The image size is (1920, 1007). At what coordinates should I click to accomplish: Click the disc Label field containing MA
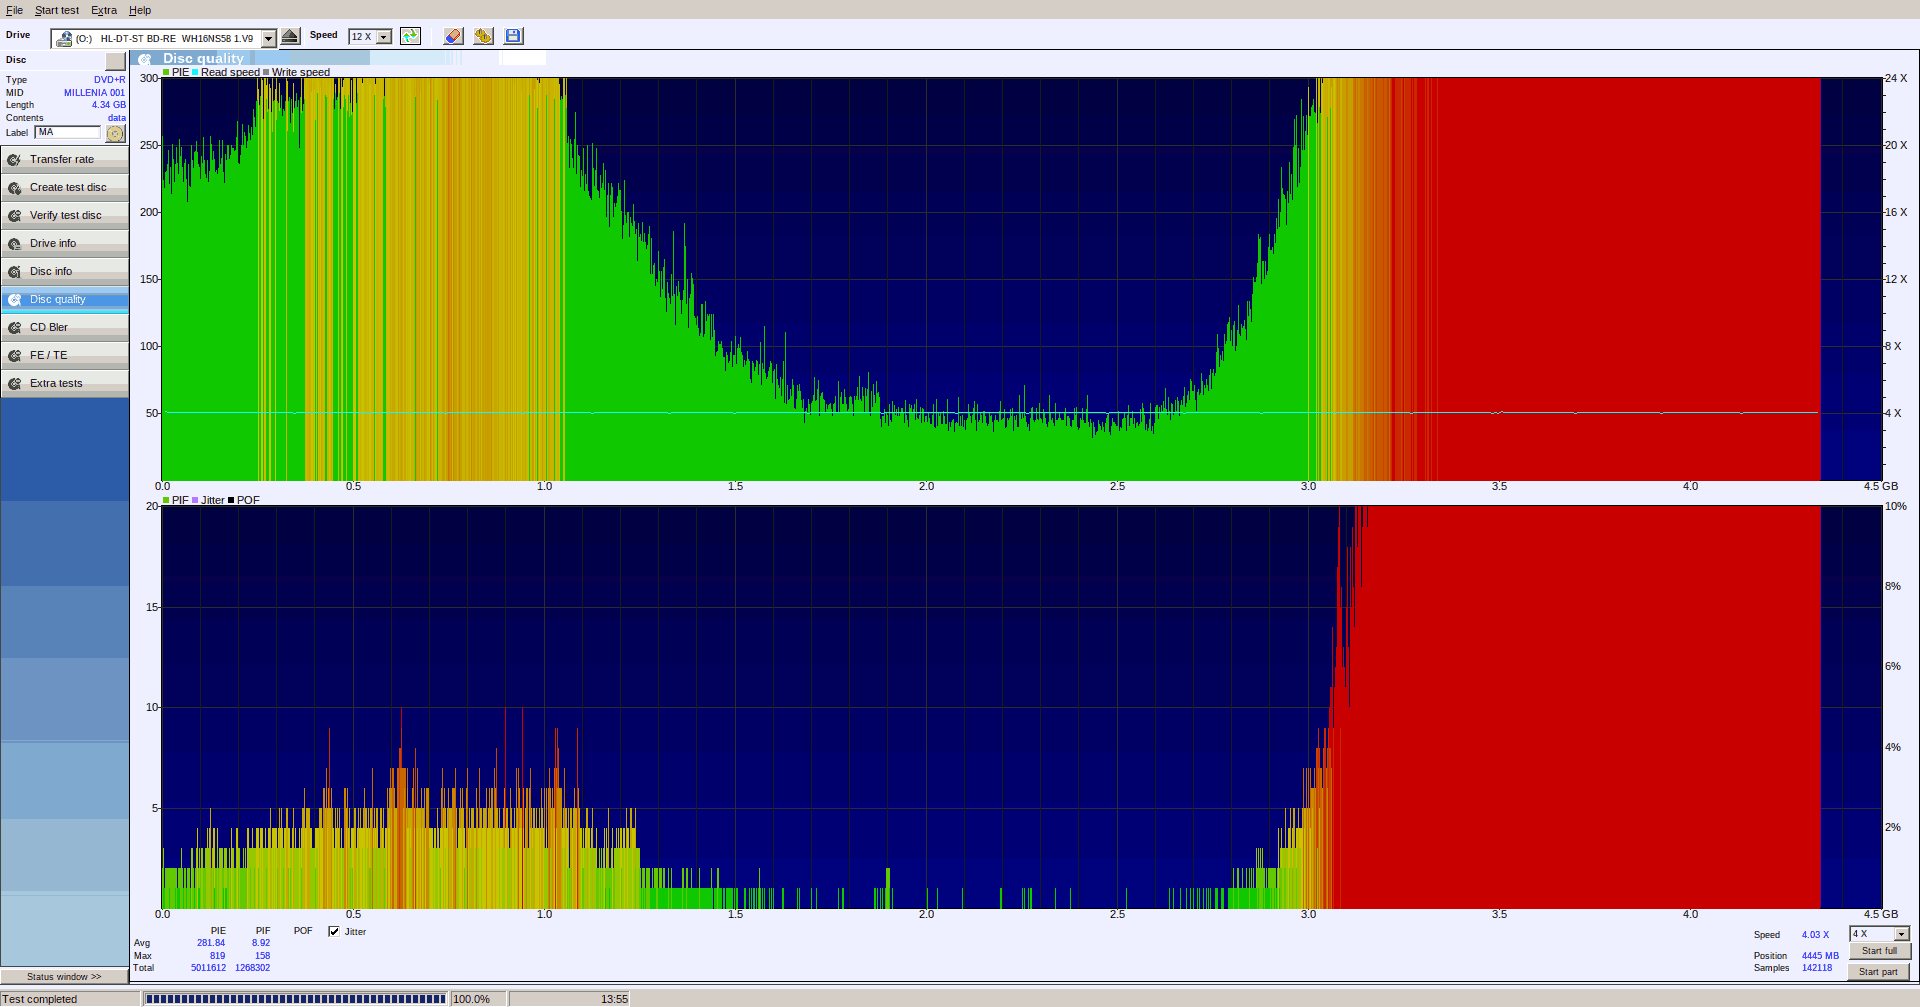coord(67,132)
